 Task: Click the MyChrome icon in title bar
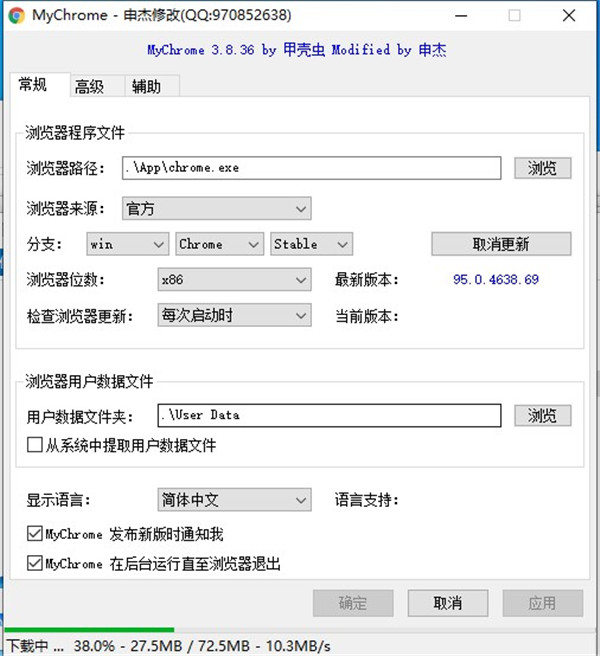coord(16,15)
